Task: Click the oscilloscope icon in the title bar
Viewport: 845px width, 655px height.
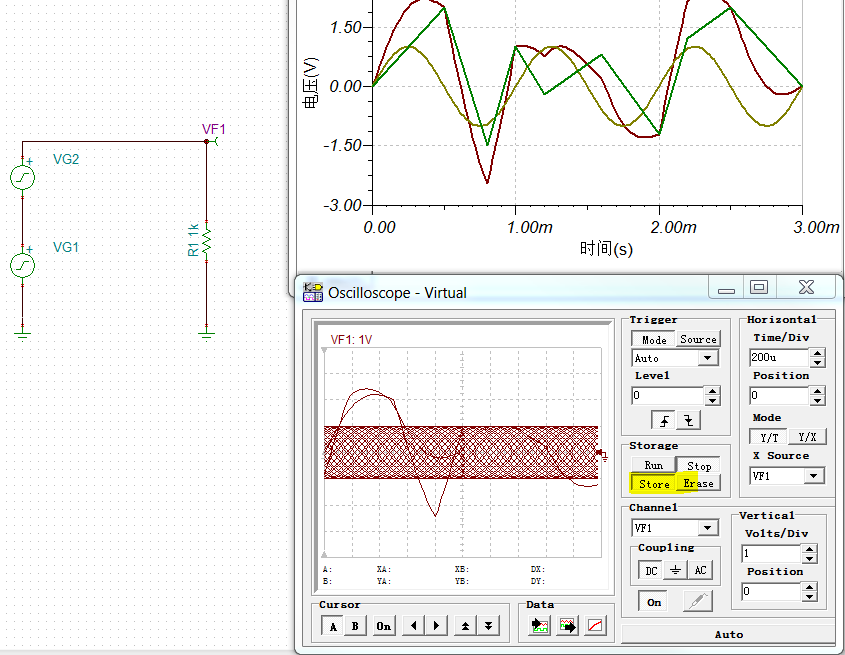Action: [313, 292]
